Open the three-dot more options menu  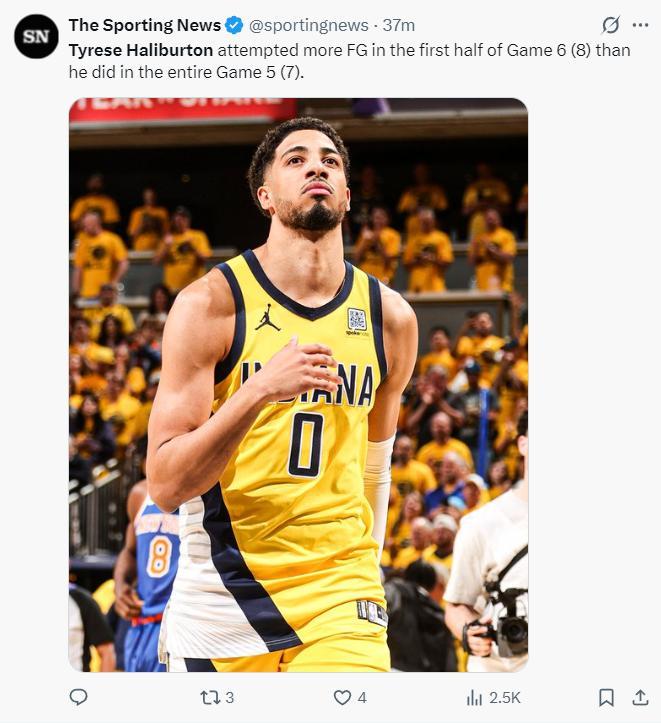pos(641,25)
